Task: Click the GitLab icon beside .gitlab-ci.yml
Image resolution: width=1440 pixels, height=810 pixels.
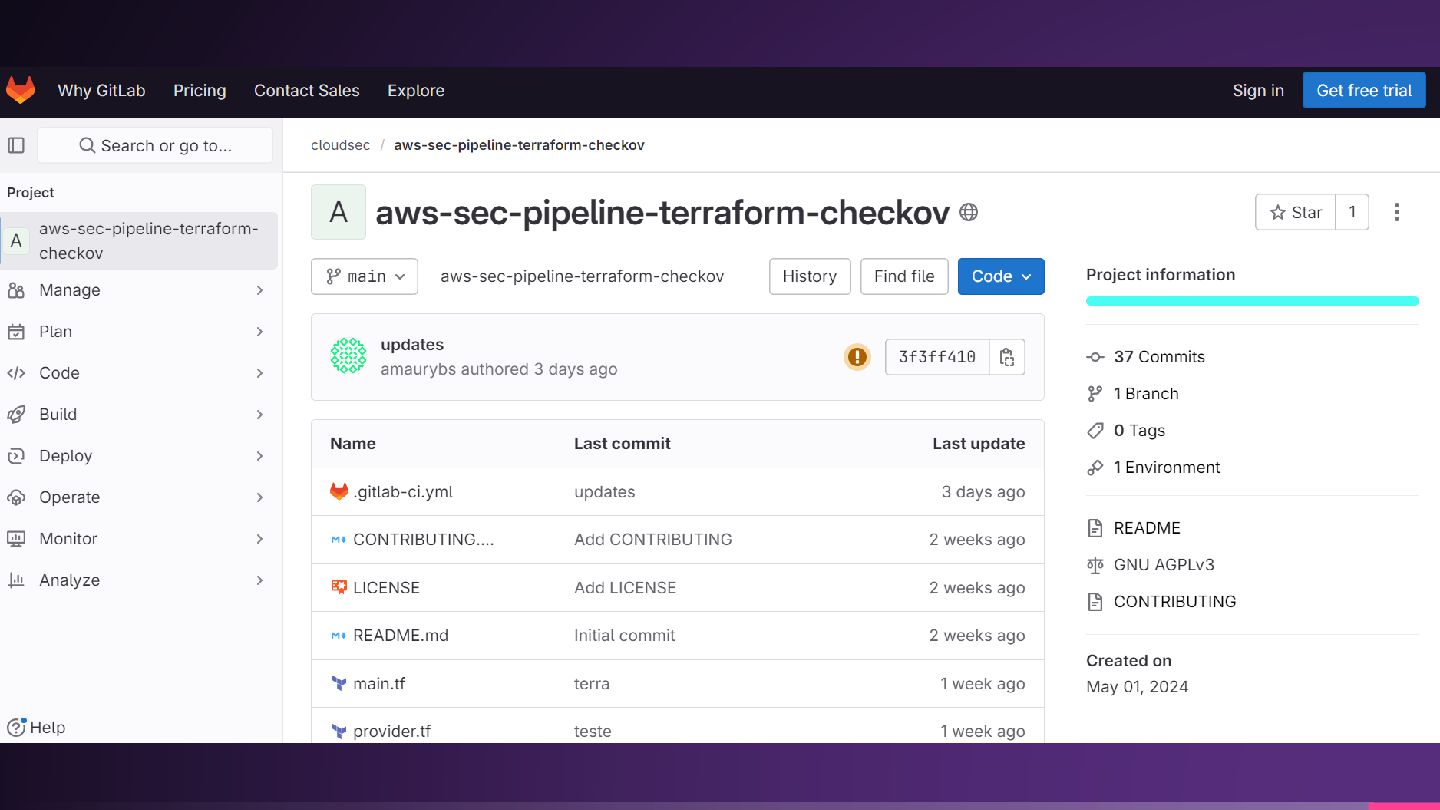Action: pyautogui.click(x=339, y=492)
